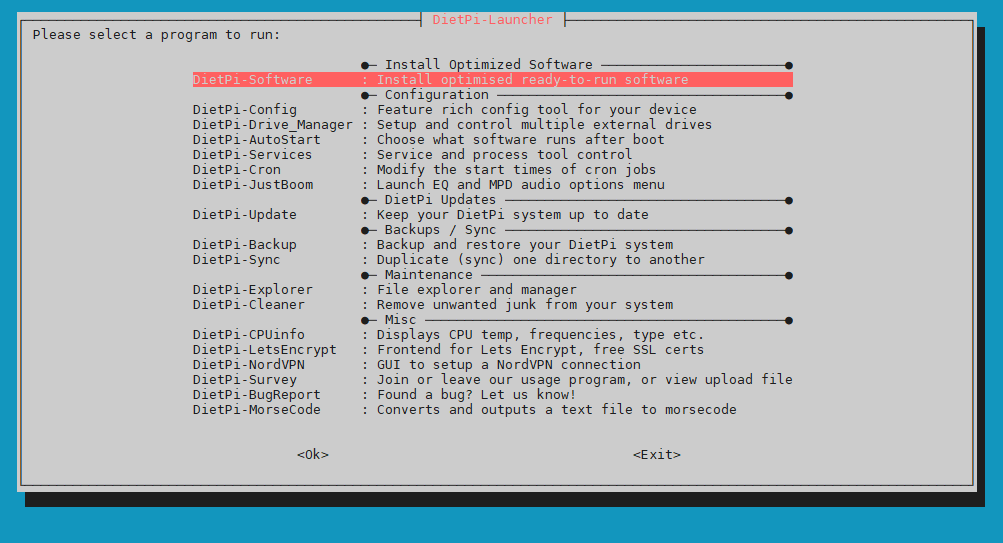Click 'Feature rich config tool for your device' text

point(537,110)
